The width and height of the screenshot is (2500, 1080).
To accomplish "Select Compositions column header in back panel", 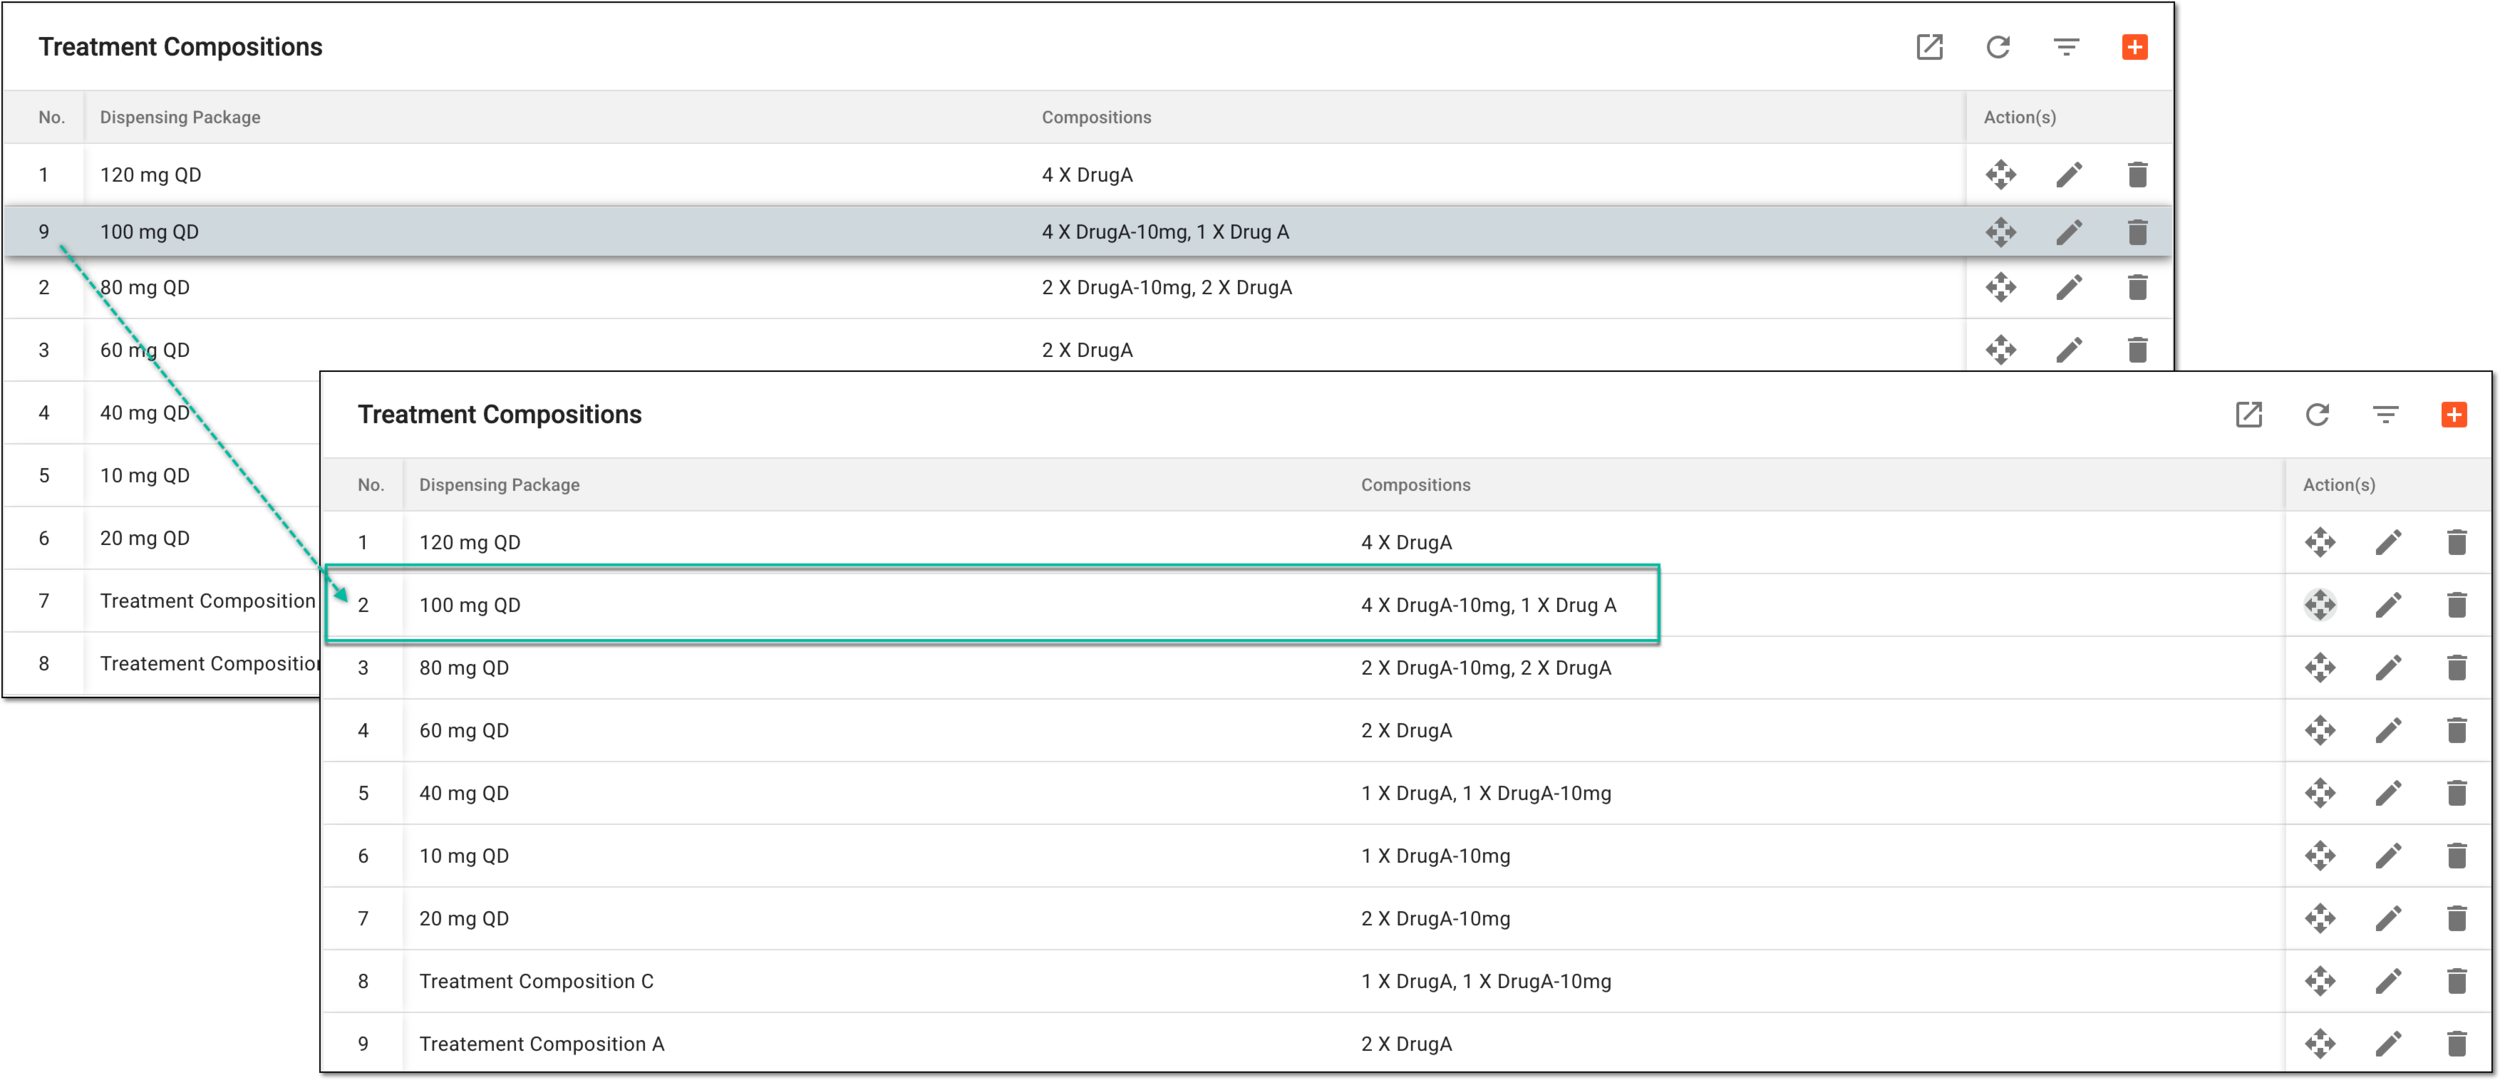I will click(1096, 118).
